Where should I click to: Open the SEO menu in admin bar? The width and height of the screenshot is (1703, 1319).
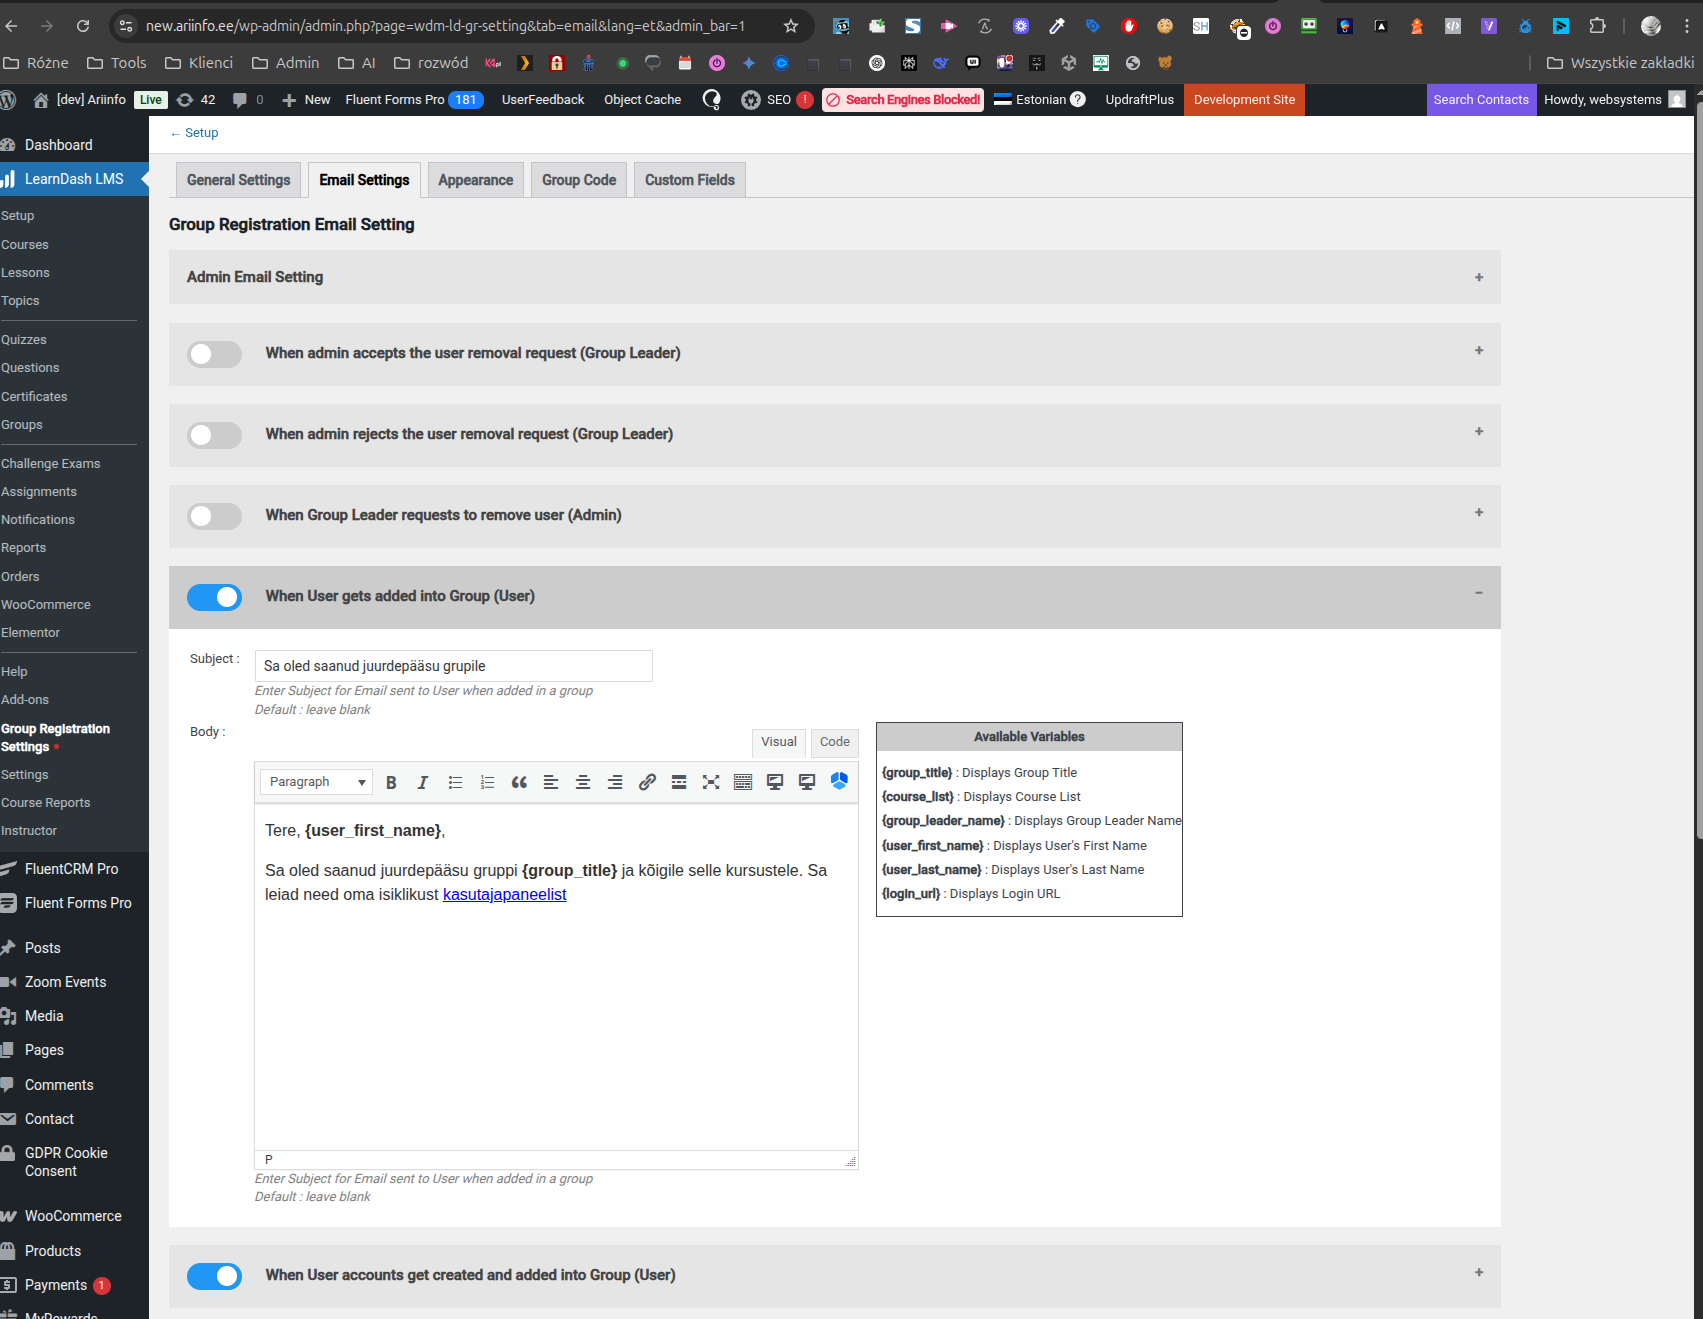pyautogui.click(x=777, y=100)
